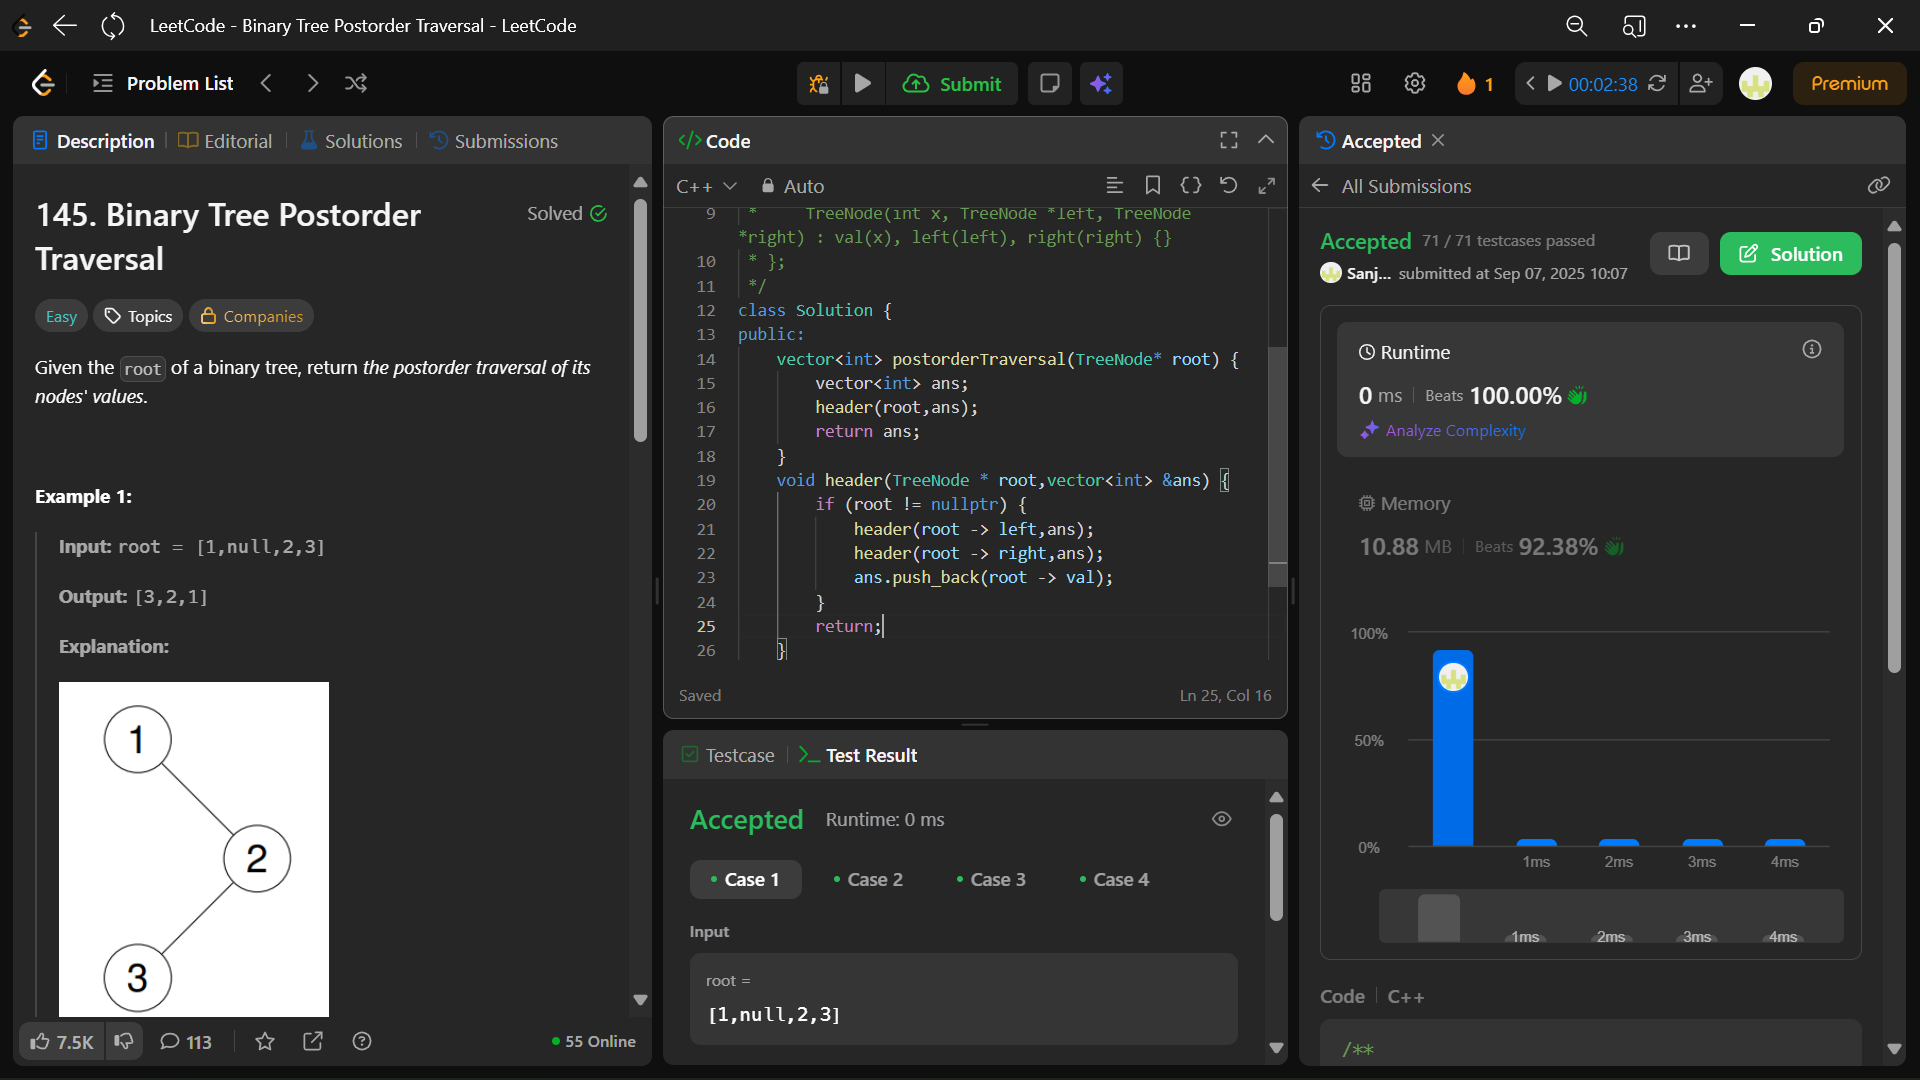Image resolution: width=1920 pixels, height=1080 pixels.
Task: Close the Accepted submission tab
Action: [x=1438, y=140]
